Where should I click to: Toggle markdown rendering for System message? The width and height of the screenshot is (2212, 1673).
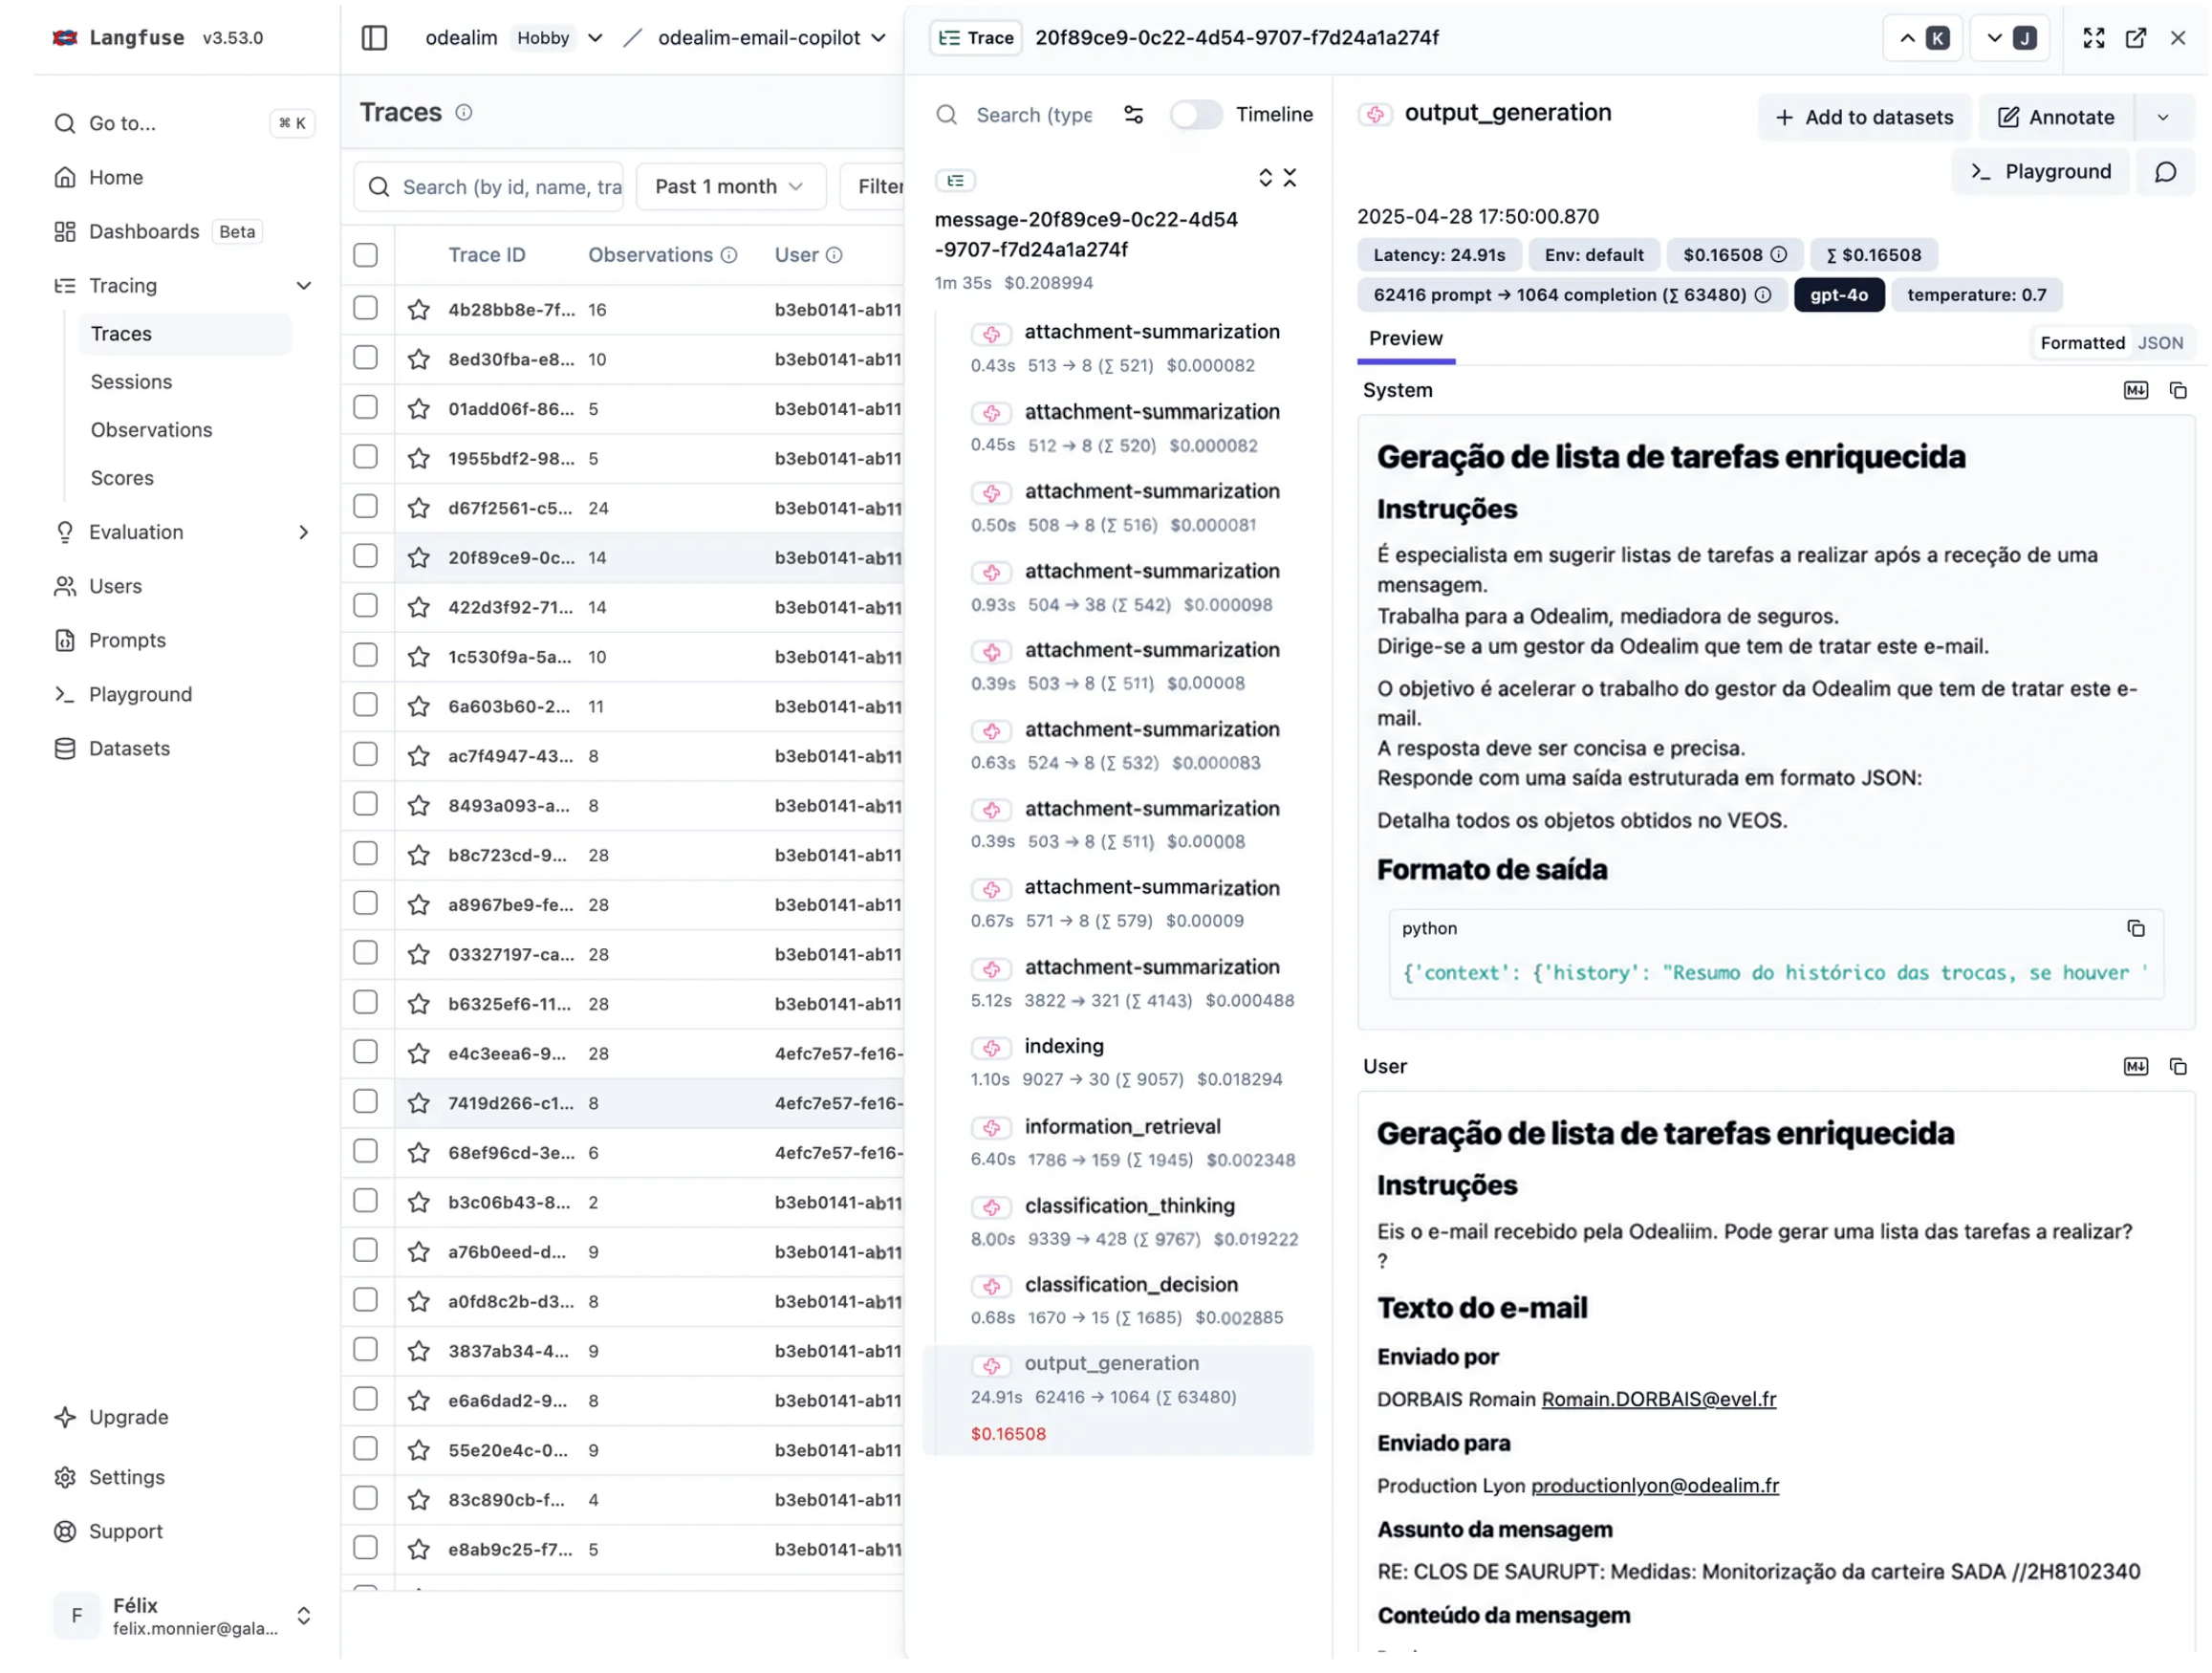coord(2135,391)
